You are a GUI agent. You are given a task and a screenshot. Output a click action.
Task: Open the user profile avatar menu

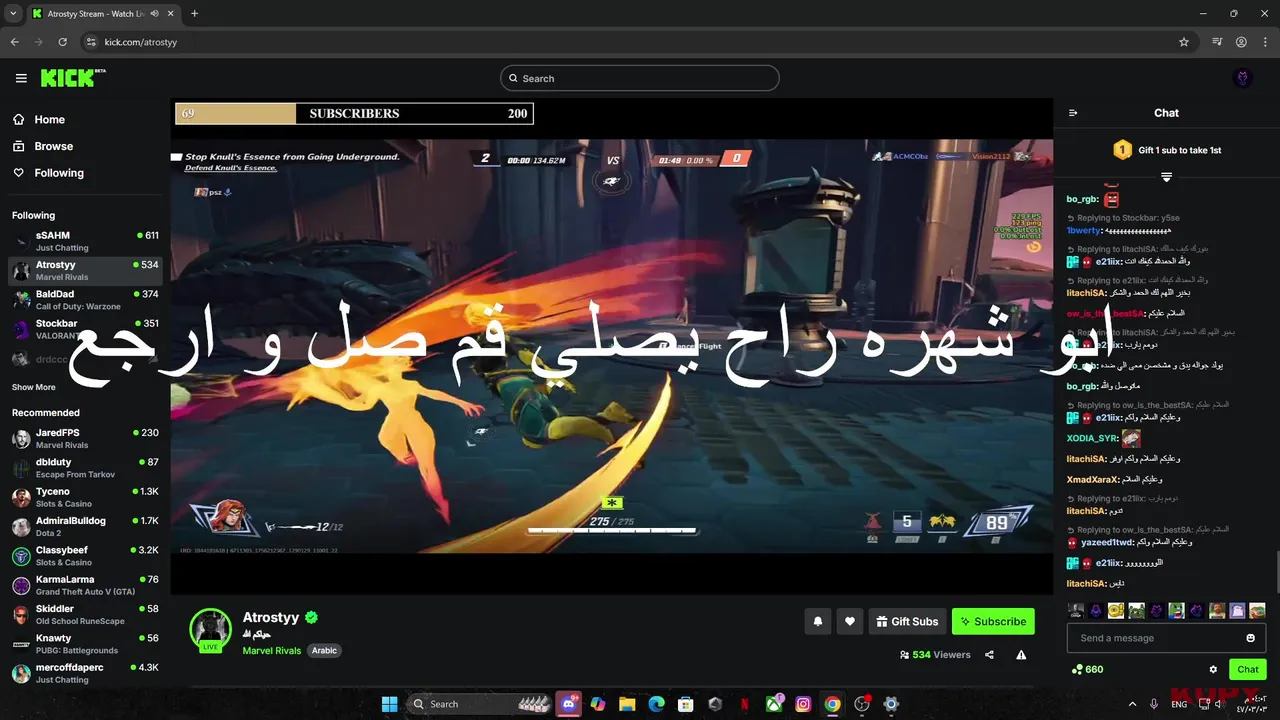[x=1243, y=78]
